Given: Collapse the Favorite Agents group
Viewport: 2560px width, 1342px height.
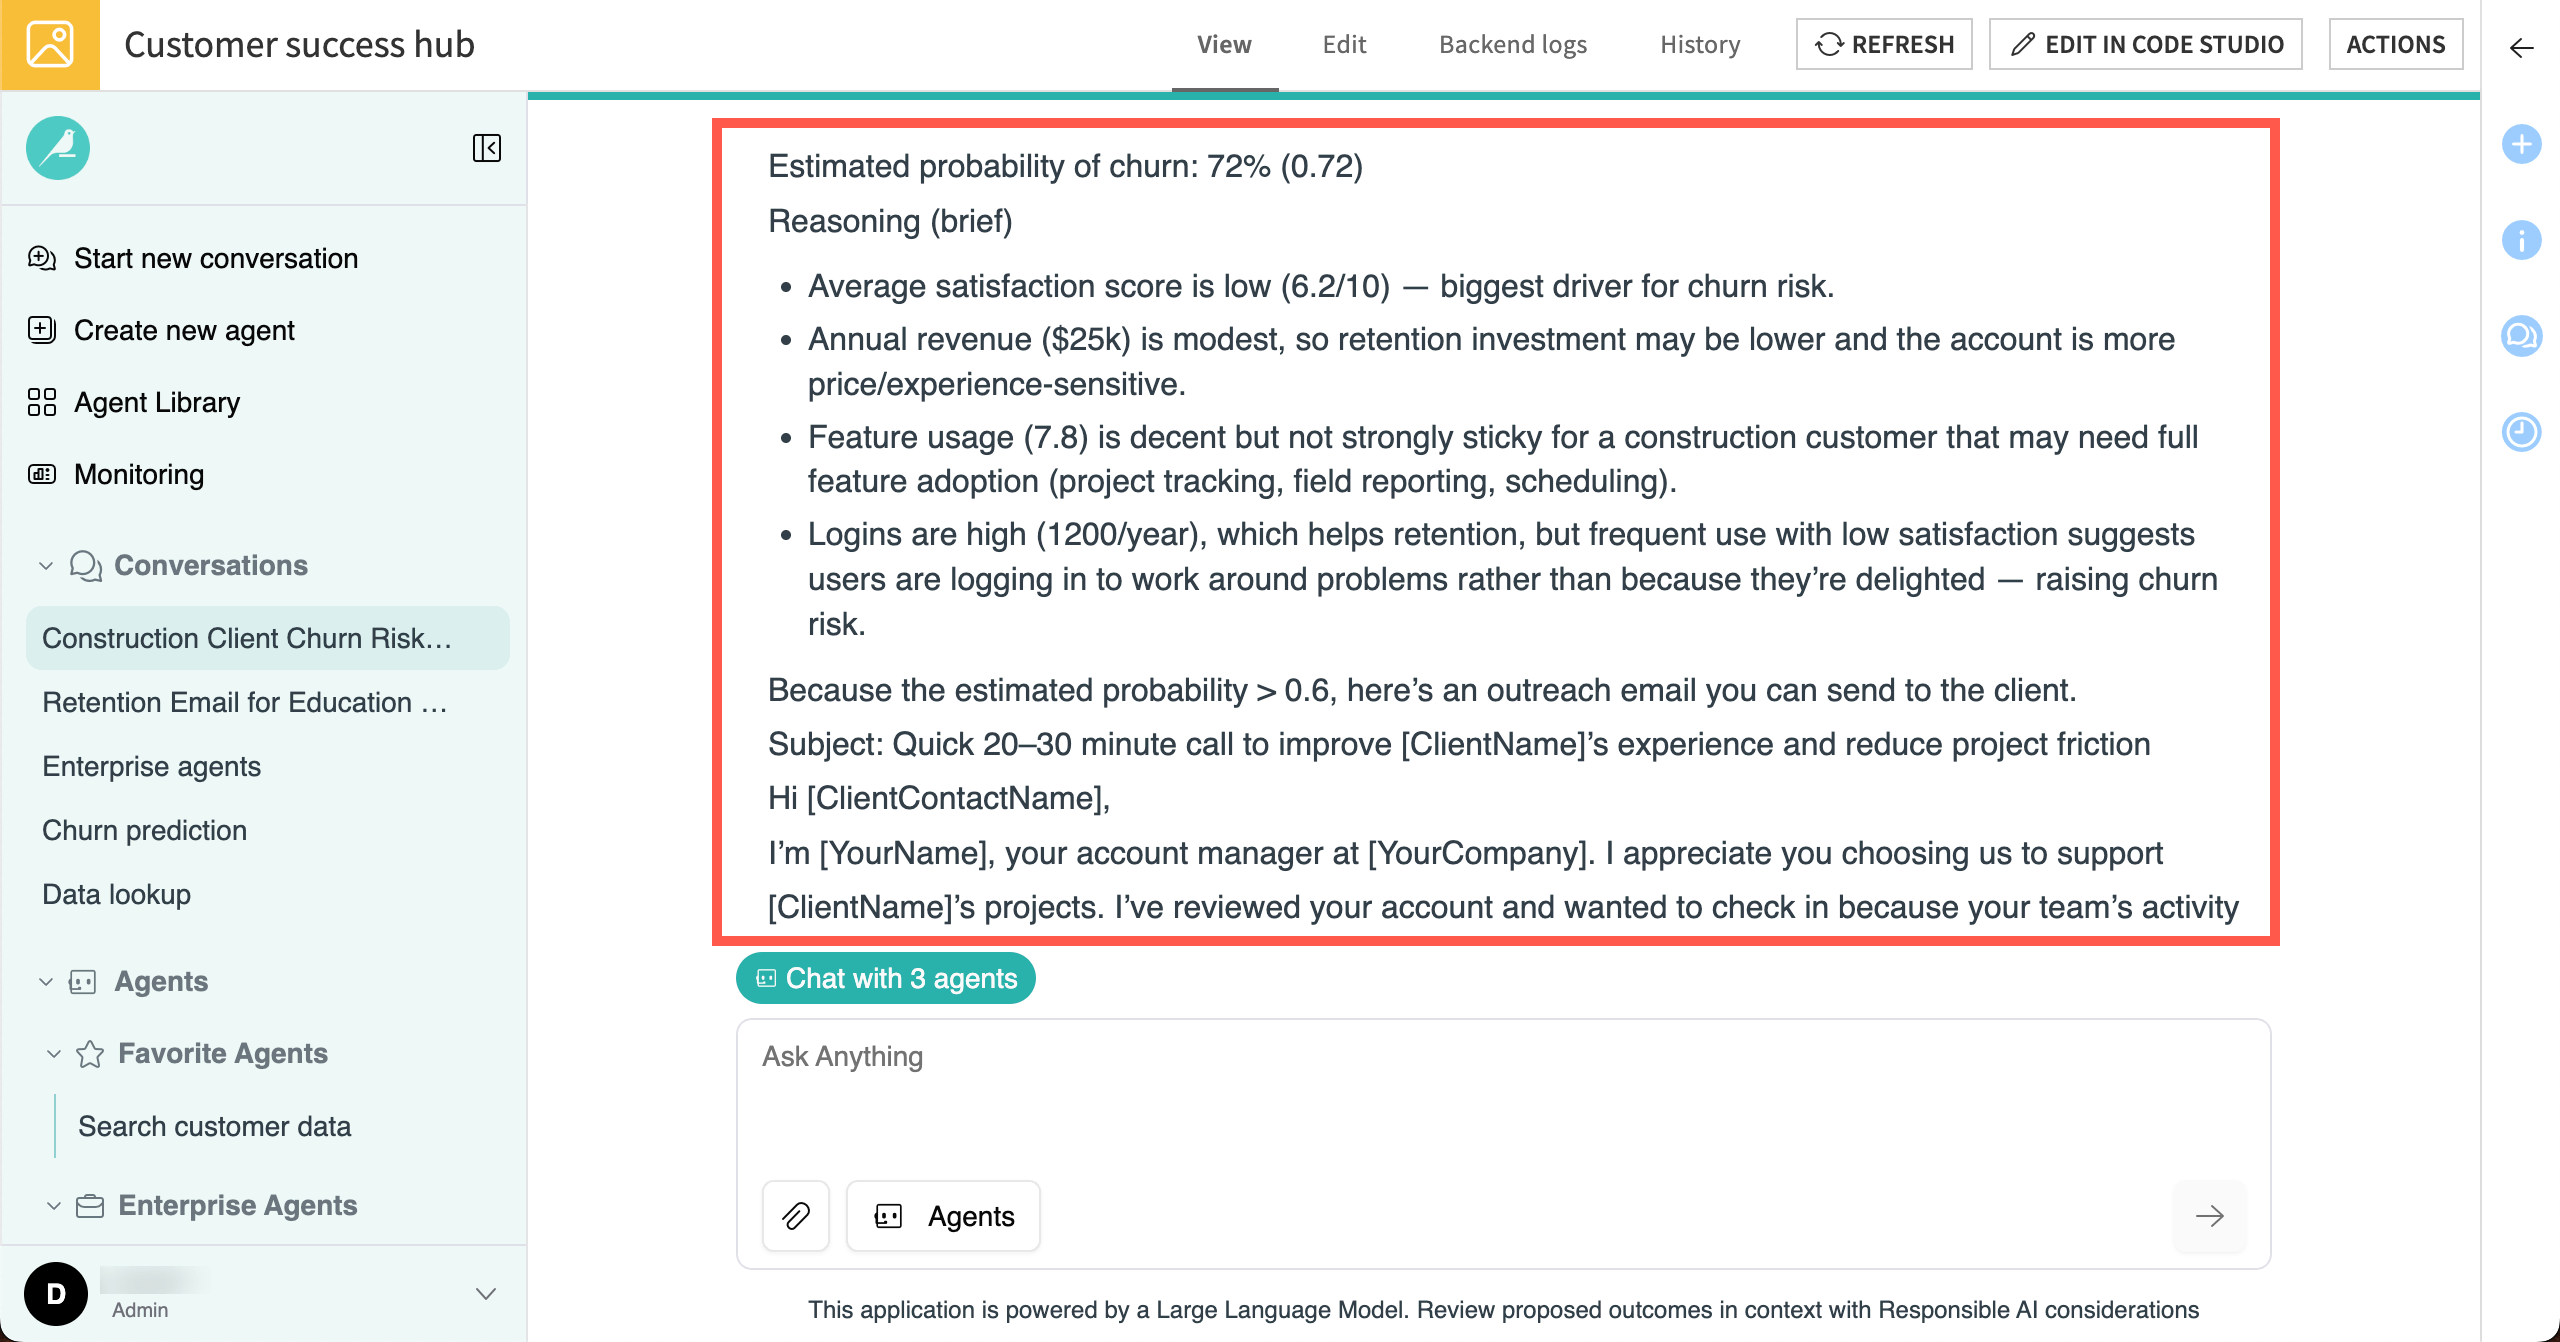Looking at the screenshot, I should tap(54, 1054).
